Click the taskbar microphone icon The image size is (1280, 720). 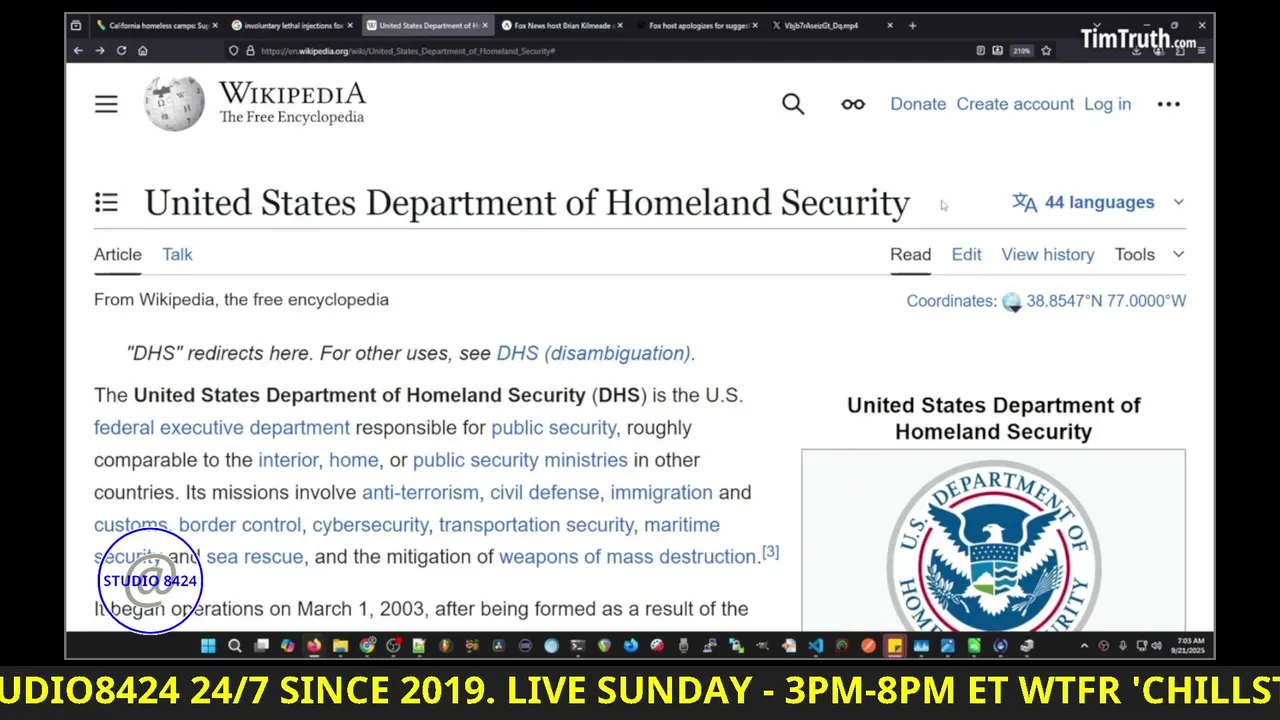click(1123, 646)
